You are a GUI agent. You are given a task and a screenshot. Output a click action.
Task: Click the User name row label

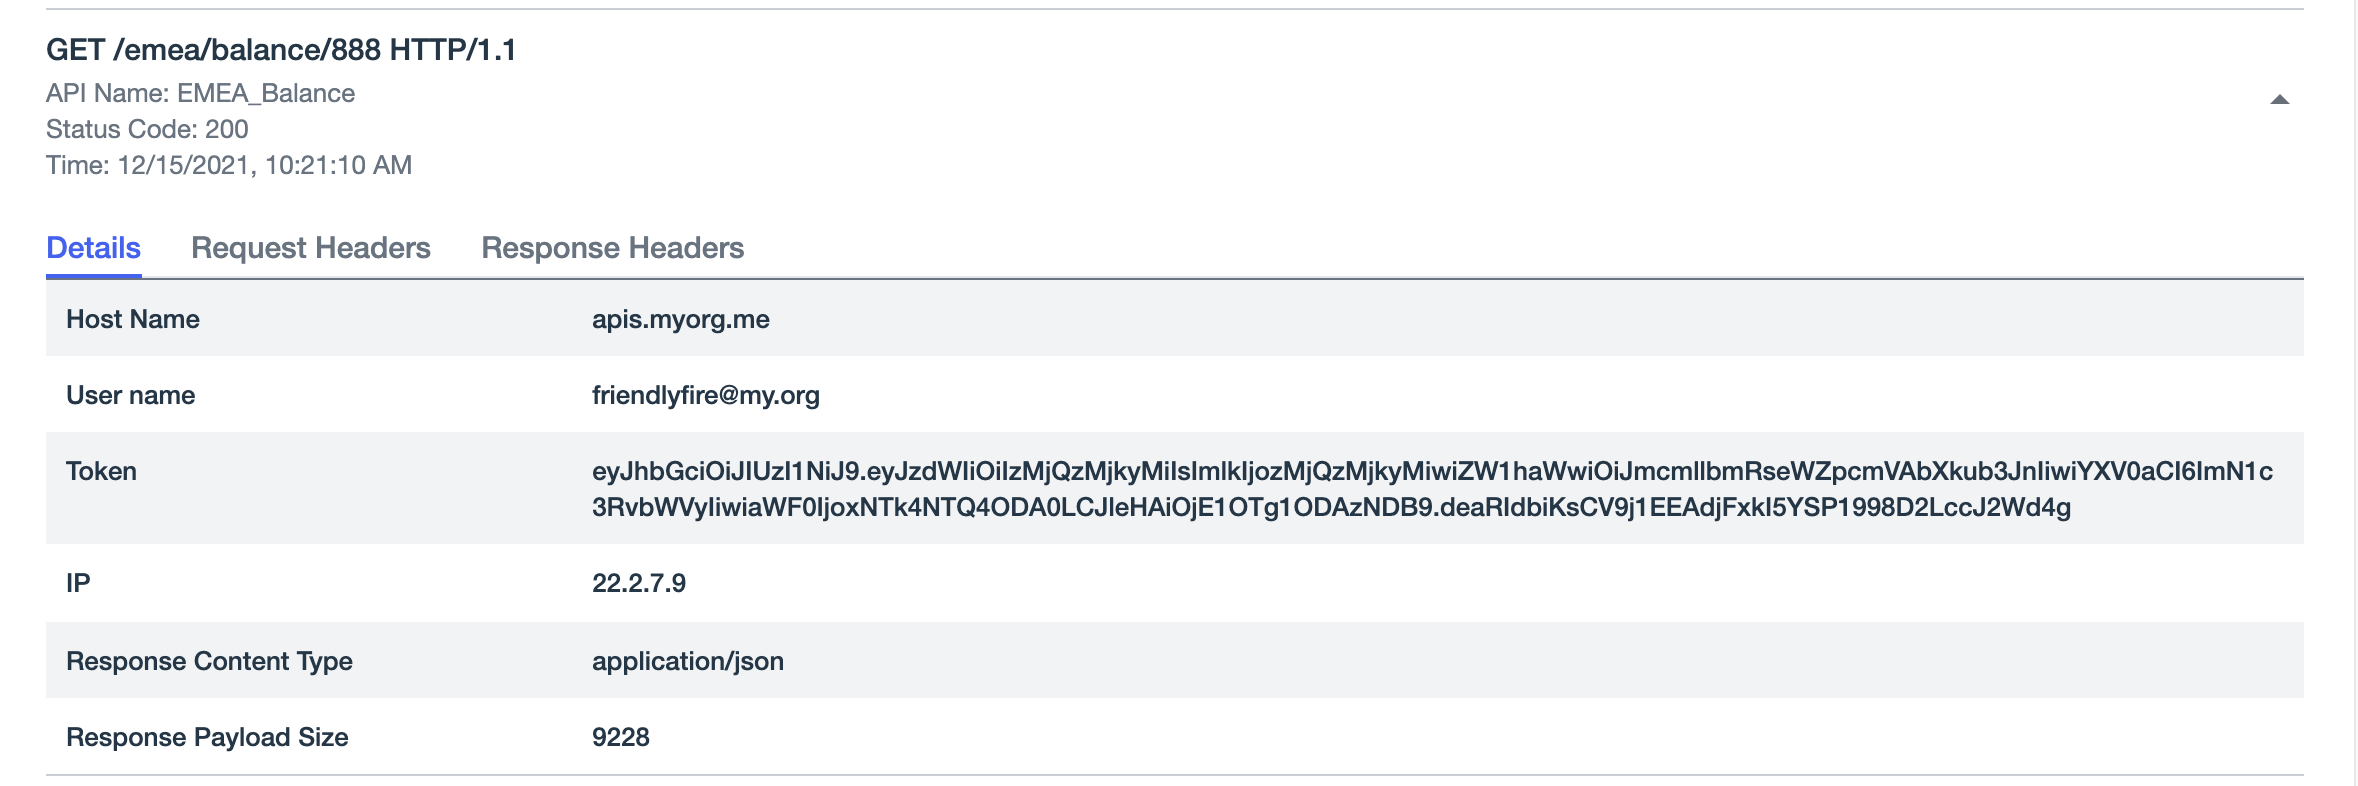(x=130, y=395)
